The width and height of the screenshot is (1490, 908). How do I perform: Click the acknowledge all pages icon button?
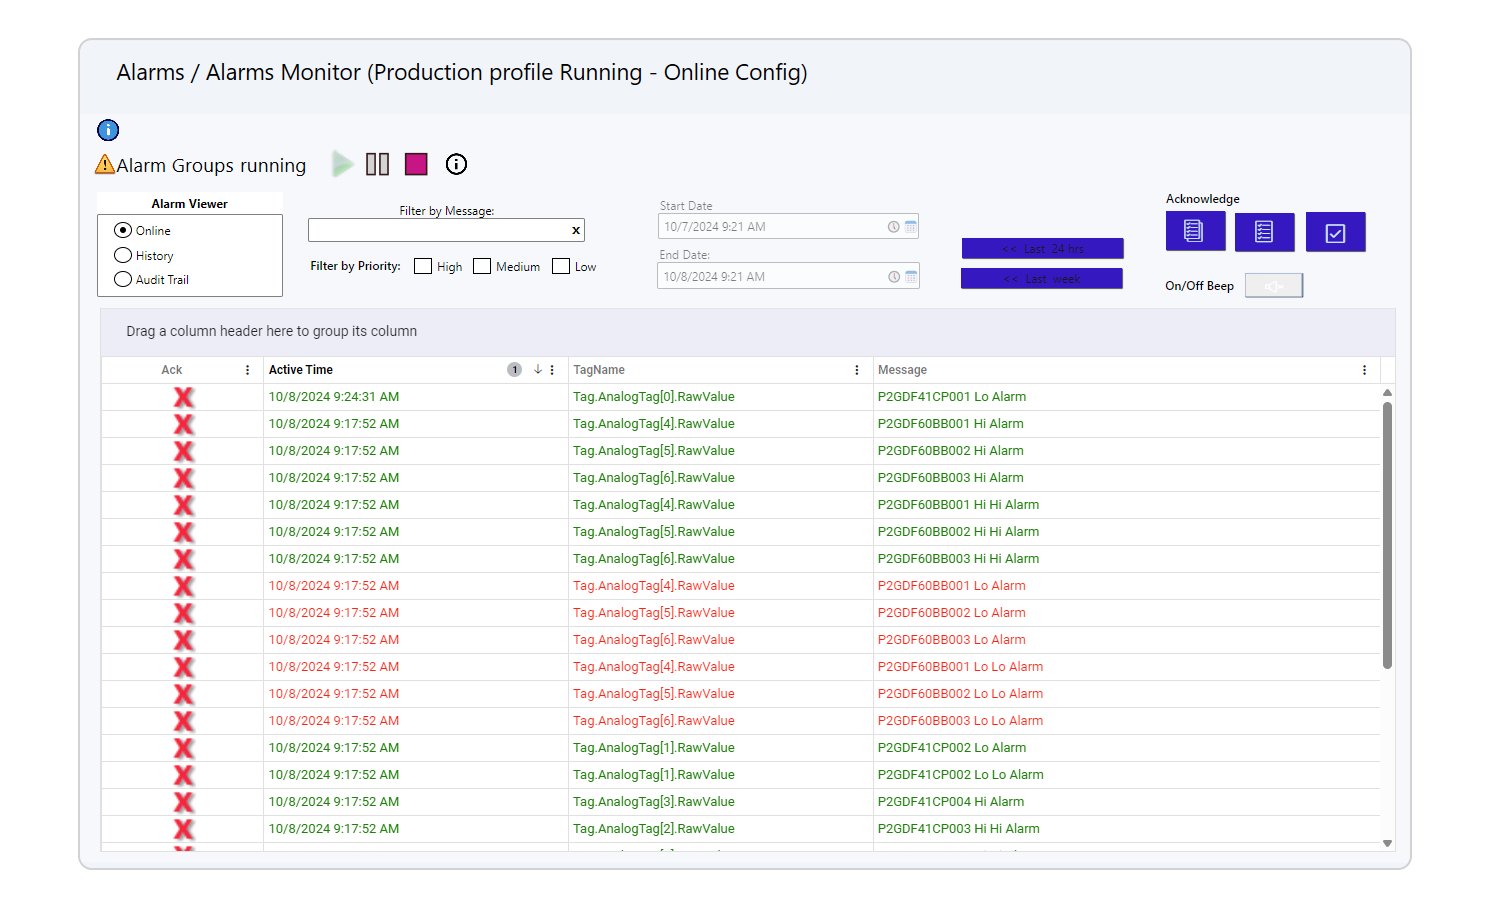[x=1195, y=232]
